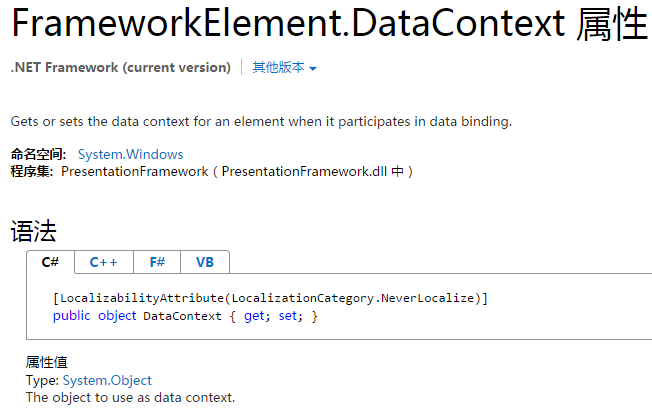Image resolution: width=652 pixels, height=409 pixels.
Task: Click the blue object keyword in code
Action: (x=117, y=316)
